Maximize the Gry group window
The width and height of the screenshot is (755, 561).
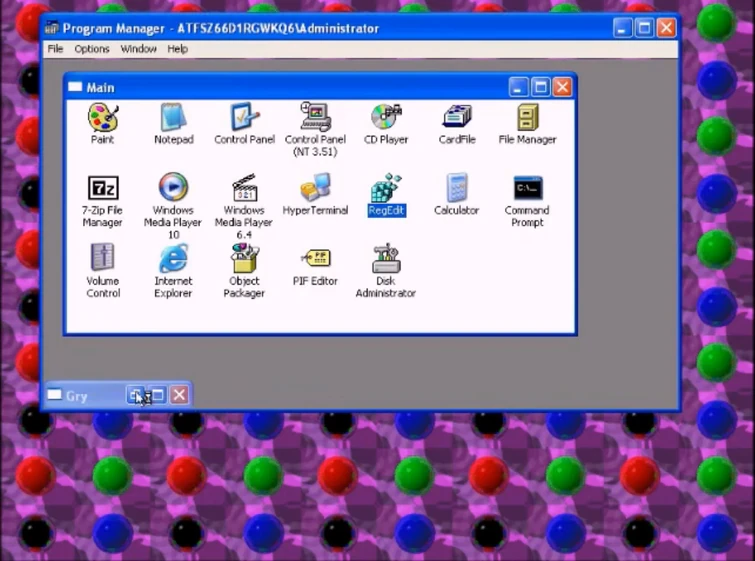tap(158, 395)
